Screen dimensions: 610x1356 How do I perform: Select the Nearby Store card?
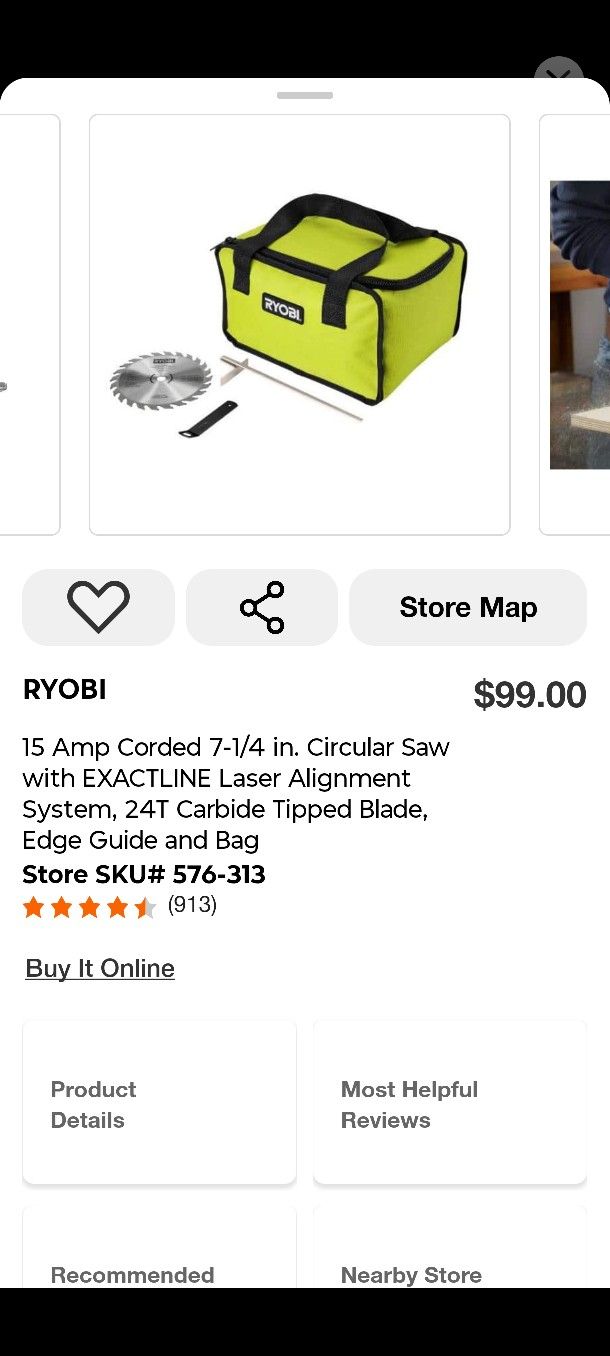coord(450,1260)
